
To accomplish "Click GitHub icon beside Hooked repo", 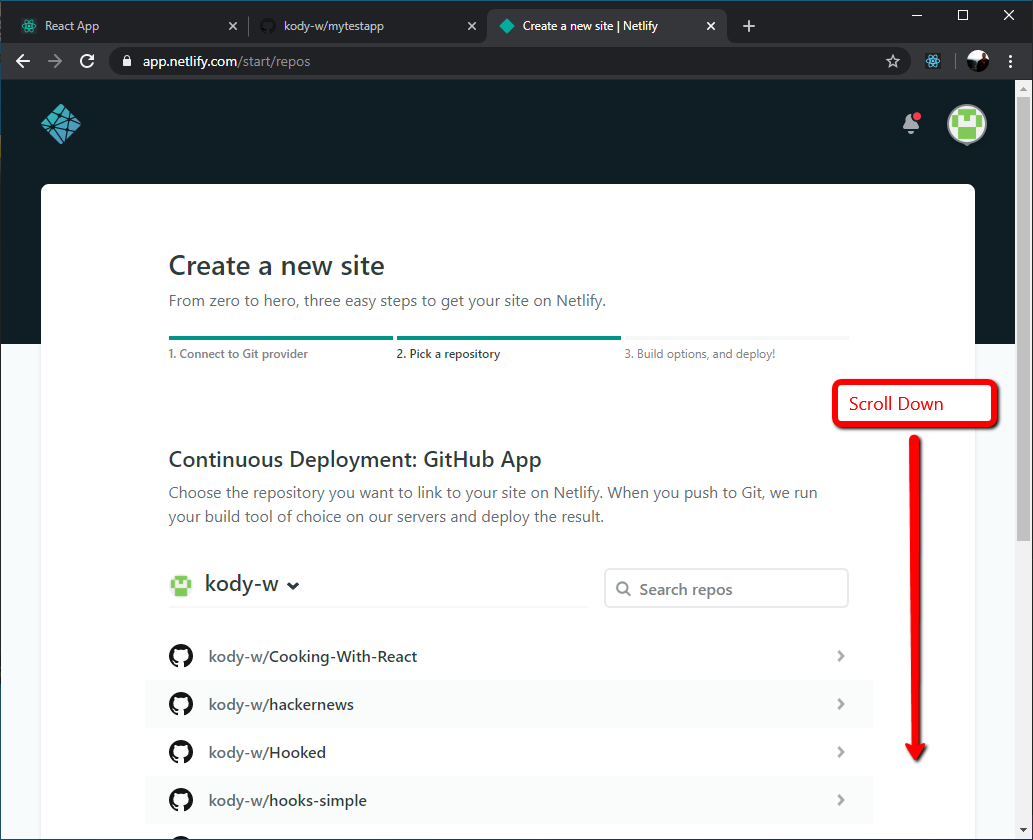I will [x=181, y=752].
